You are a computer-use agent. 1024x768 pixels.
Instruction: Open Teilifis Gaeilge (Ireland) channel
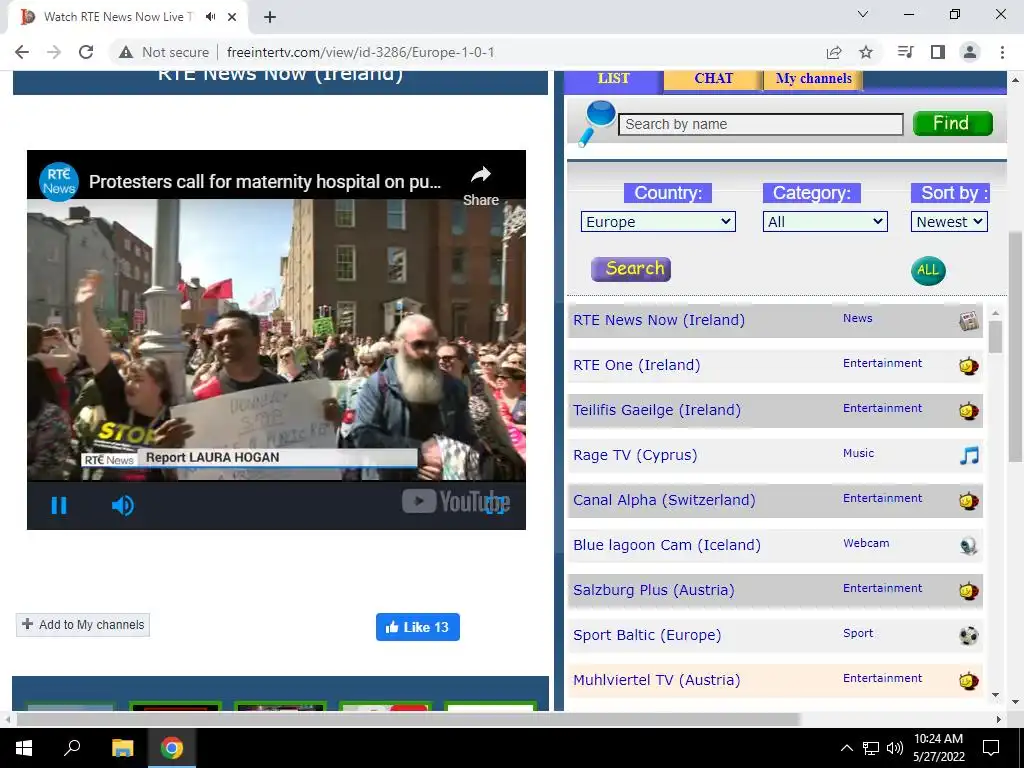click(x=657, y=410)
